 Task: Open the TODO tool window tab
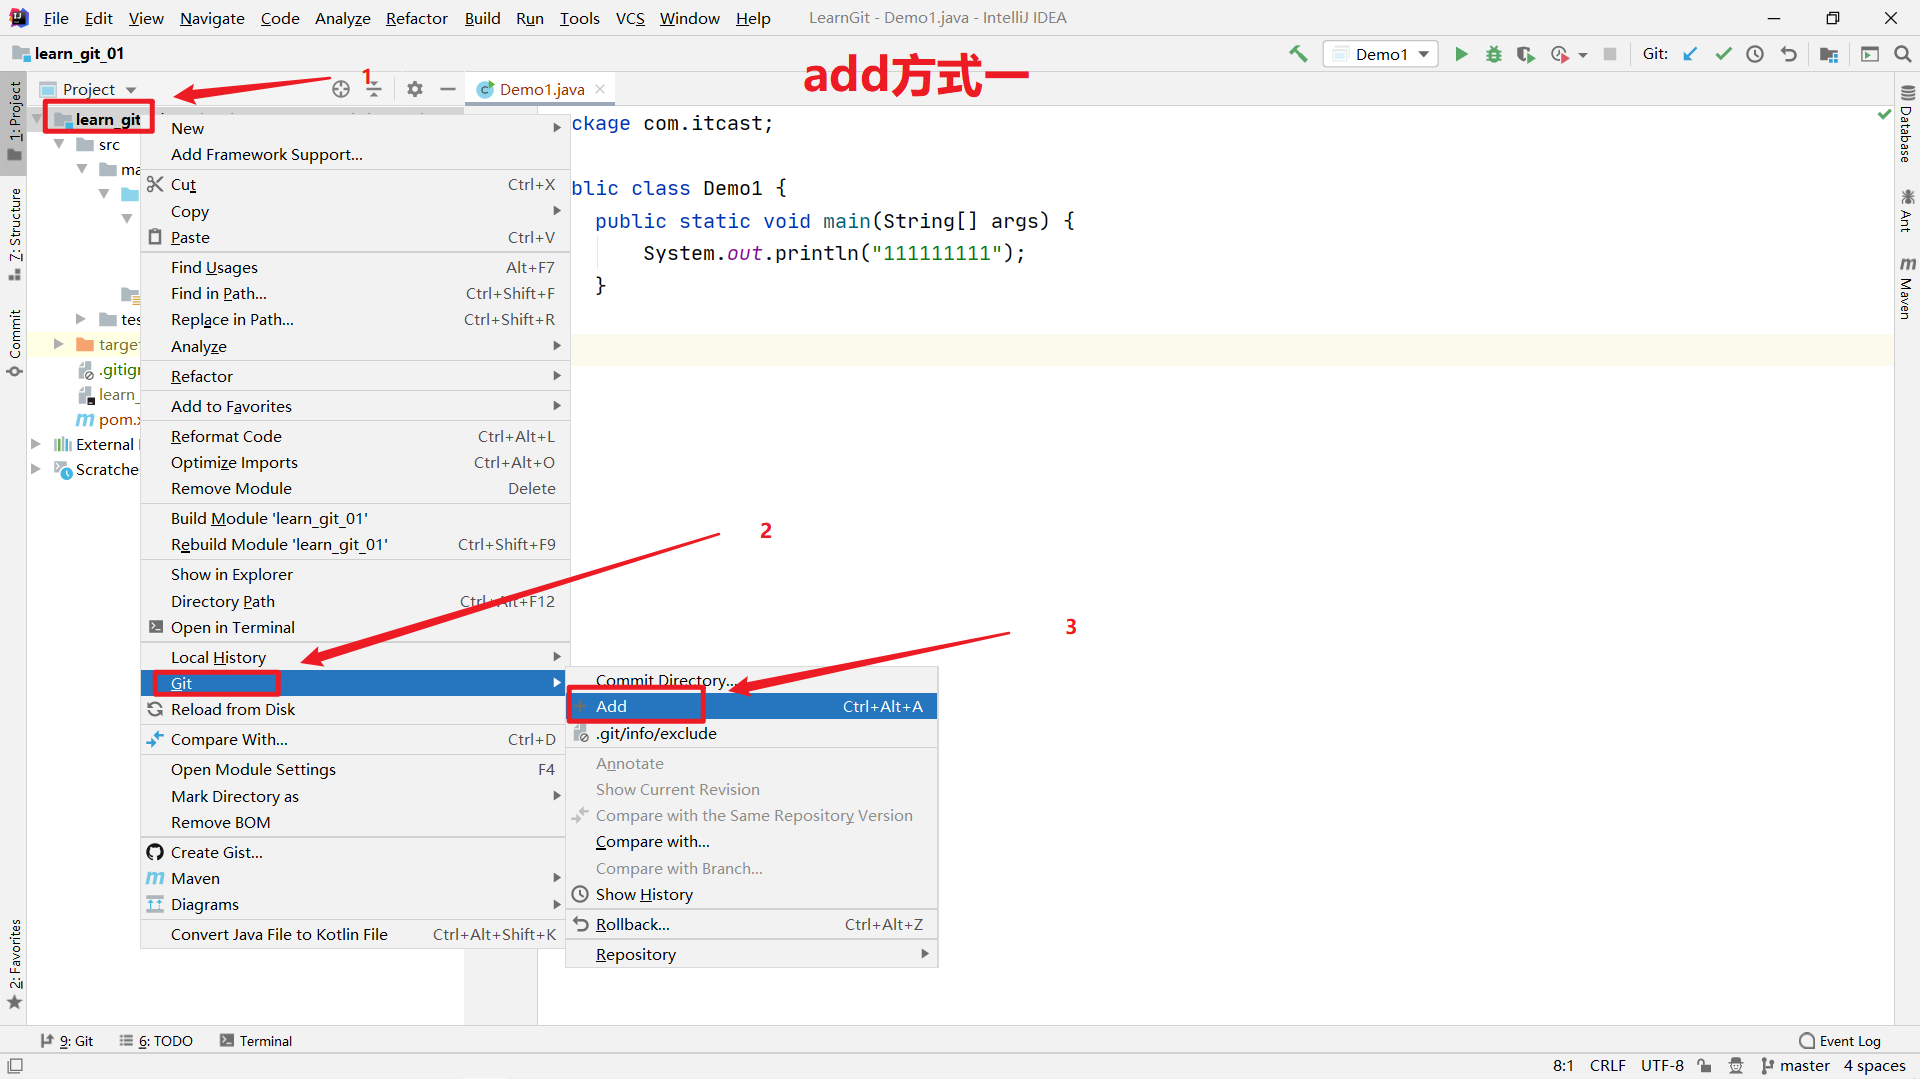156,1041
